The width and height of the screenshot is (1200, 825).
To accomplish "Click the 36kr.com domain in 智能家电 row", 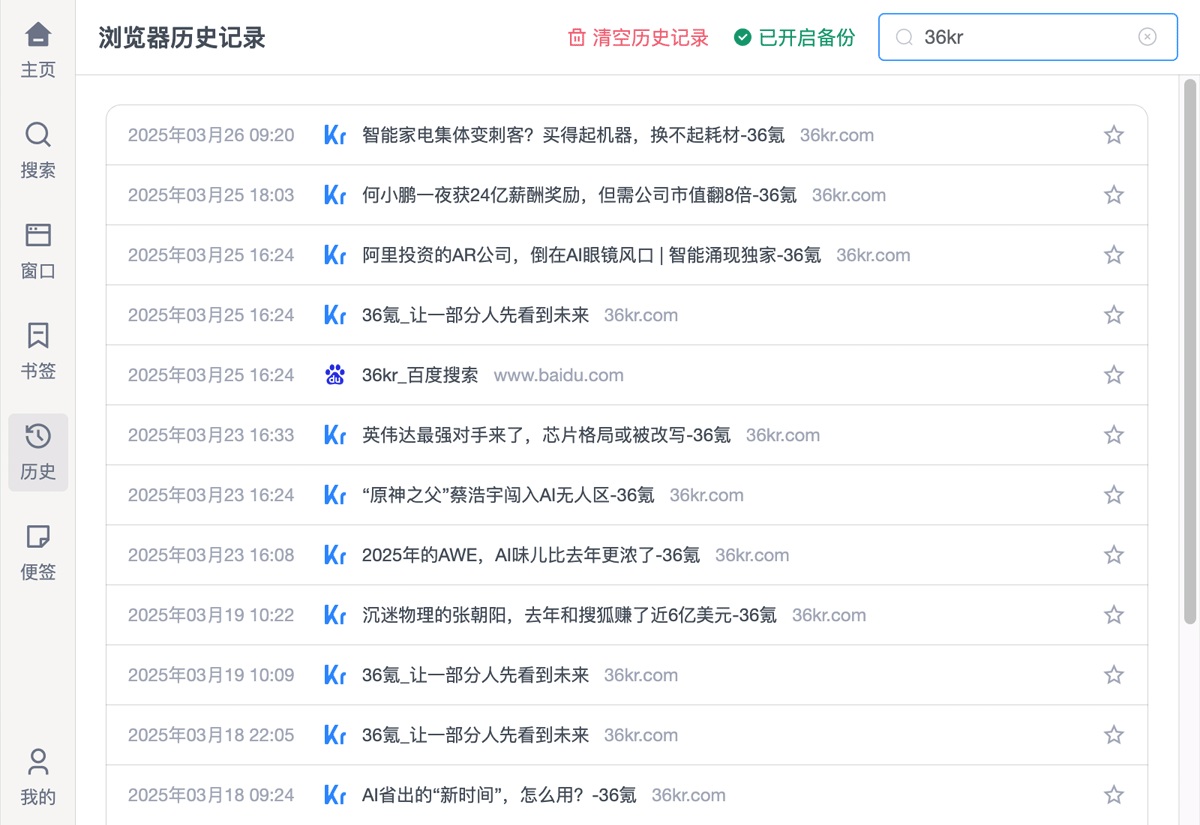I will [x=837, y=135].
